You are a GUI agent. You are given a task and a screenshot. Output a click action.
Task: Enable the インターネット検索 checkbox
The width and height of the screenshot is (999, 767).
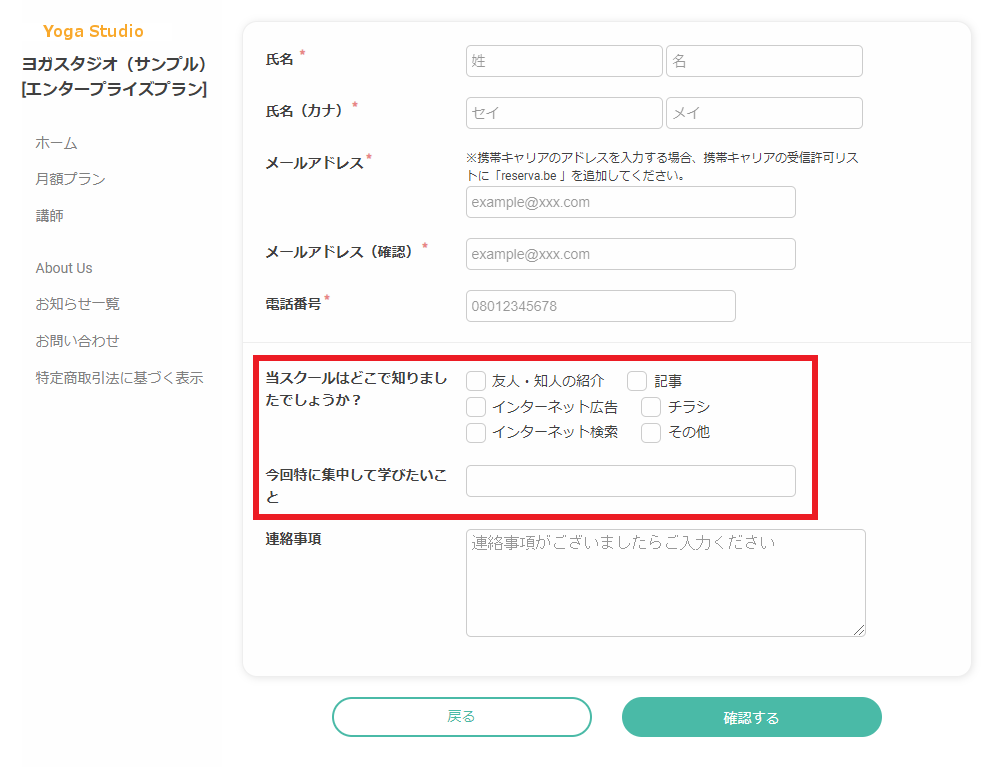[476, 433]
